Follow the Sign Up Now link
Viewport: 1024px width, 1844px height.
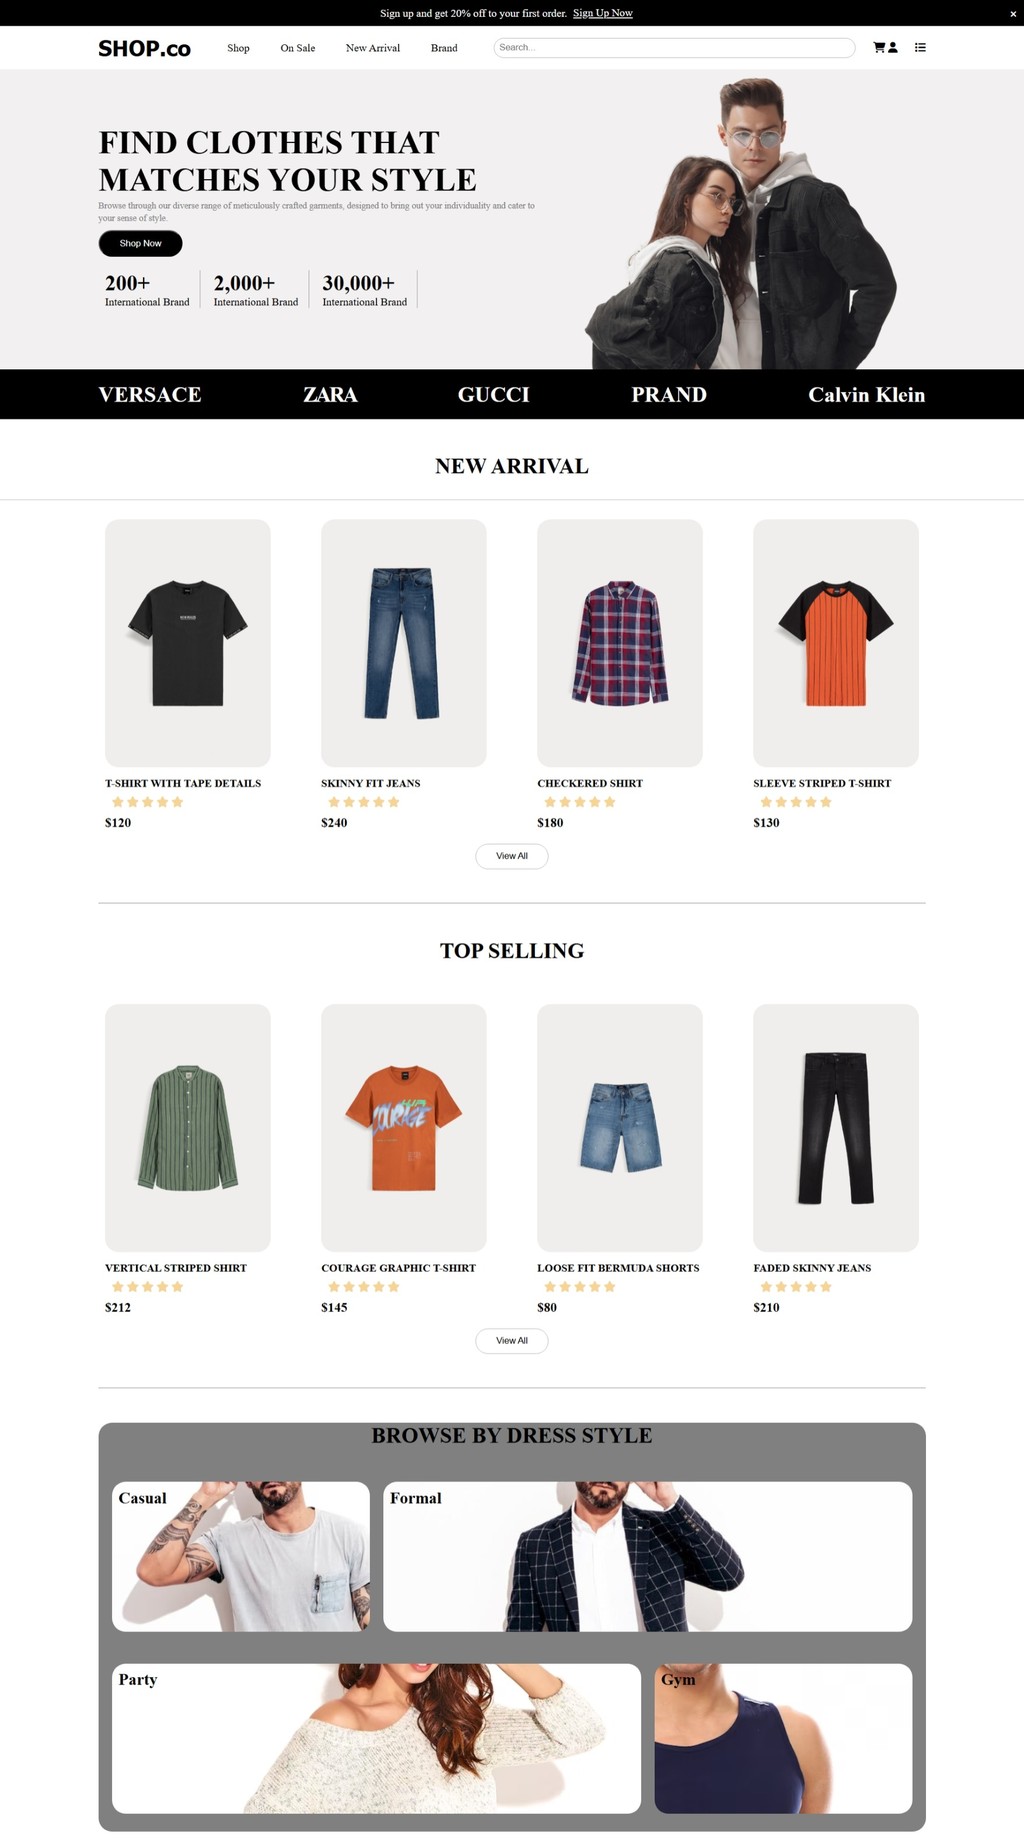pos(603,13)
